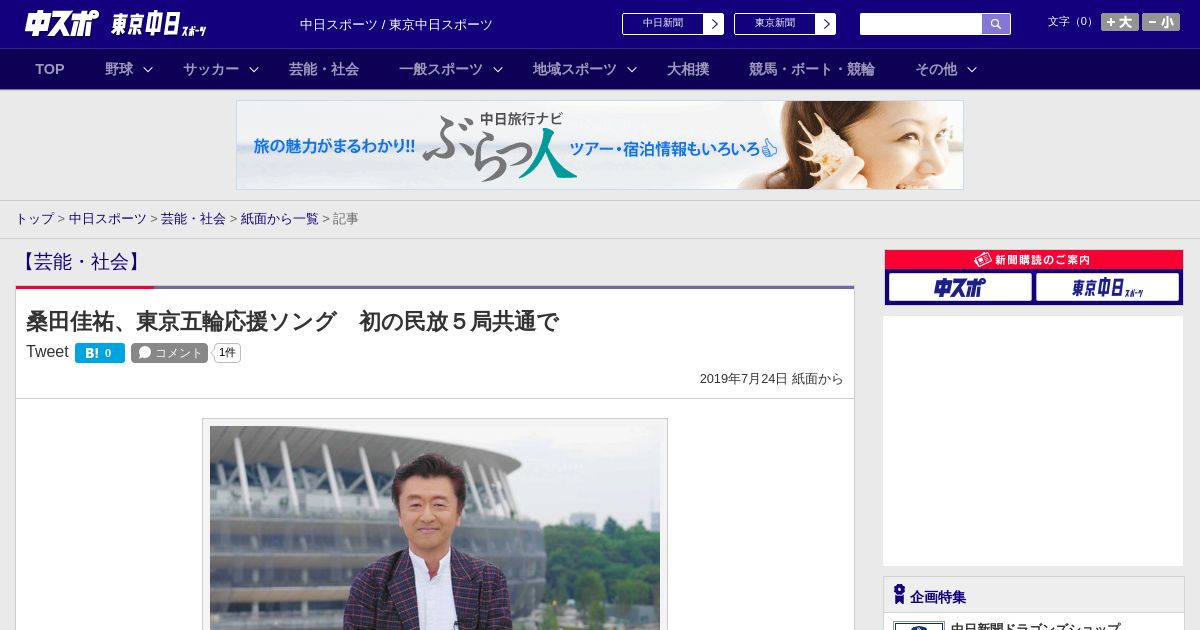
Task: Click the 中スポ logo
Action: tap(62, 23)
